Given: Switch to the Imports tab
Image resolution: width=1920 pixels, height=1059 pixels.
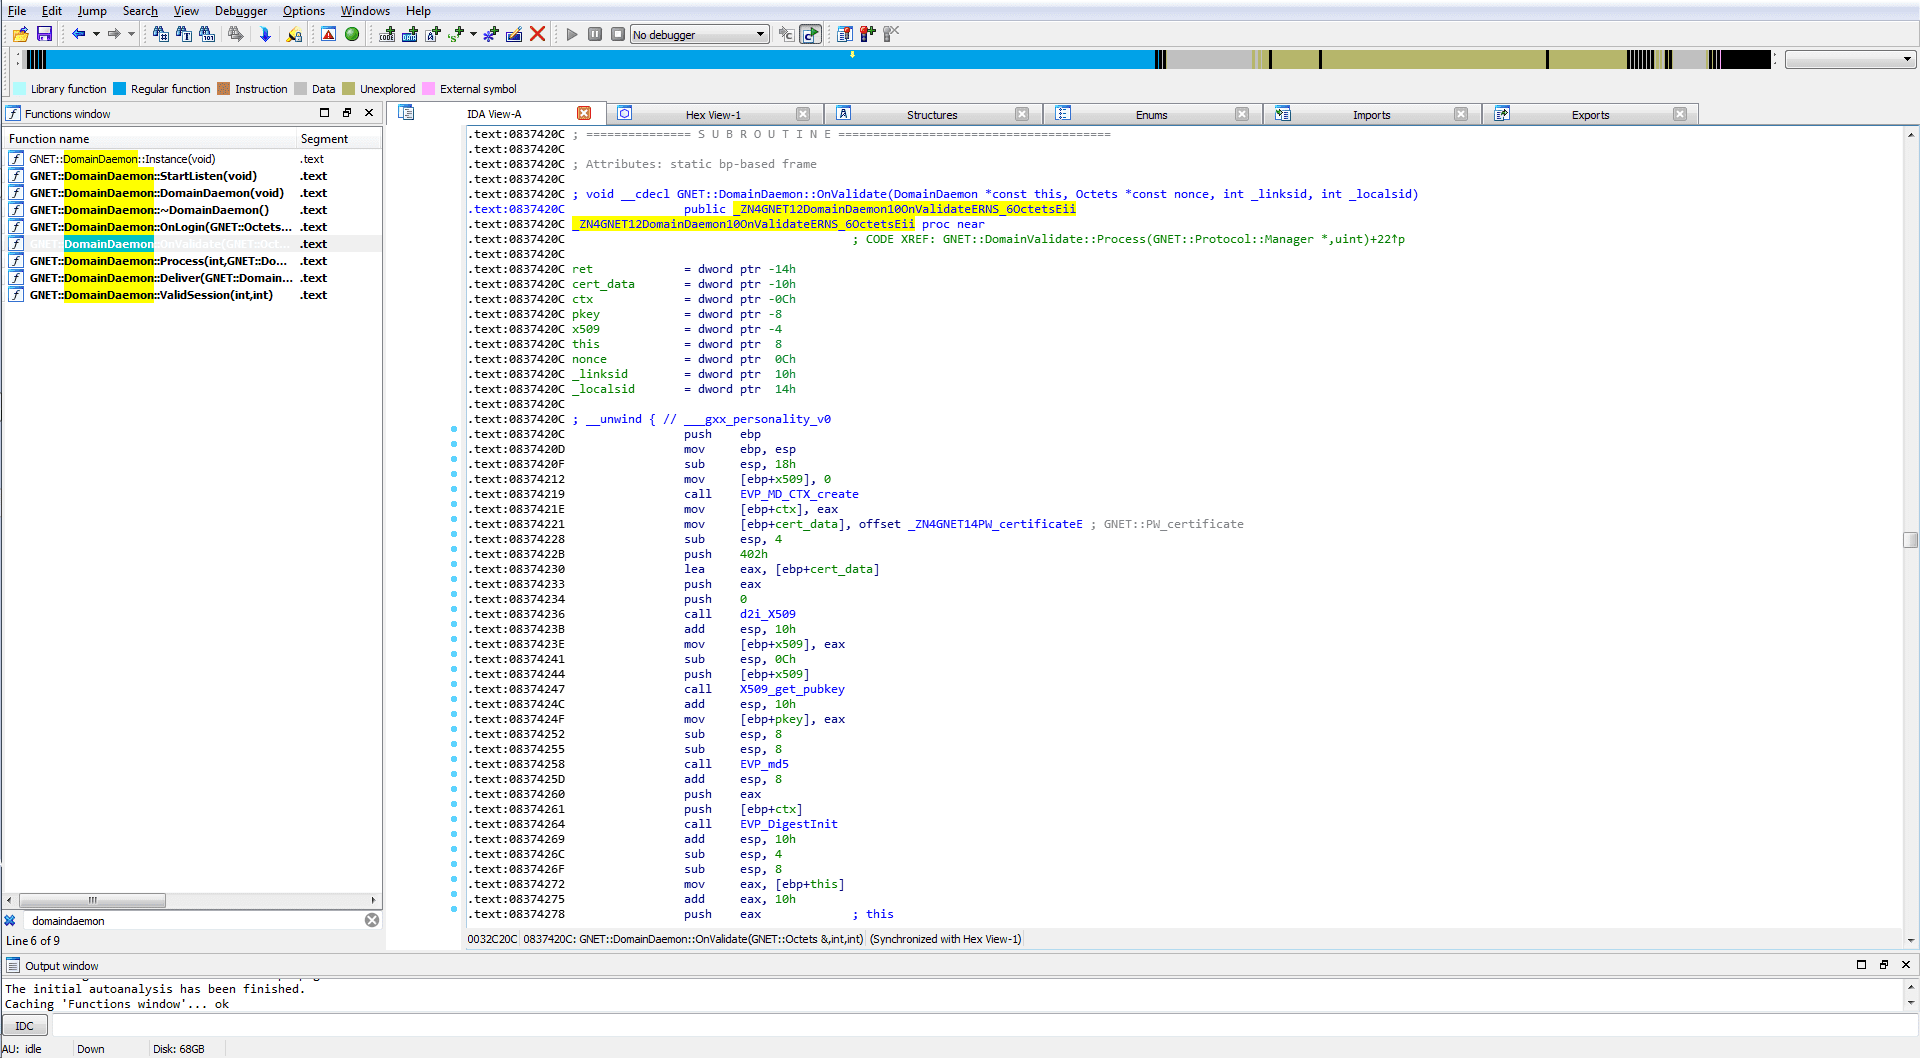Looking at the screenshot, I should tap(1371, 115).
